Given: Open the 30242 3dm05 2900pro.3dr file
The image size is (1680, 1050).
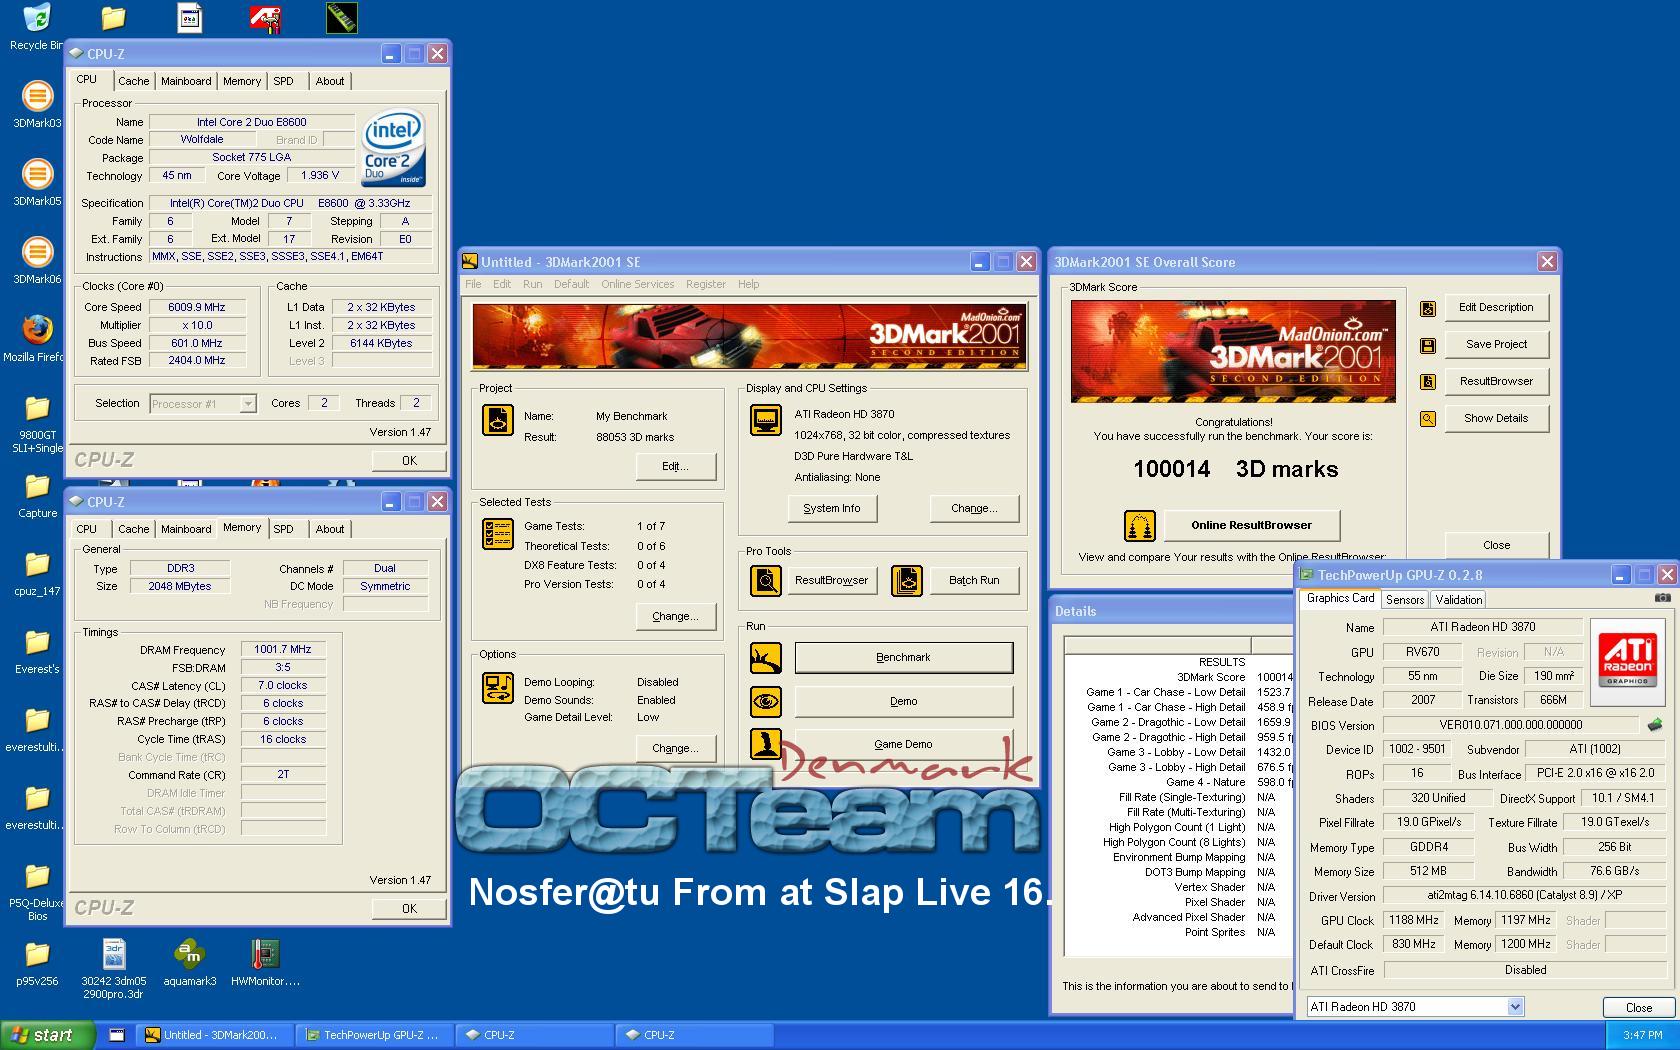Looking at the screenshot, I should 114,969.
